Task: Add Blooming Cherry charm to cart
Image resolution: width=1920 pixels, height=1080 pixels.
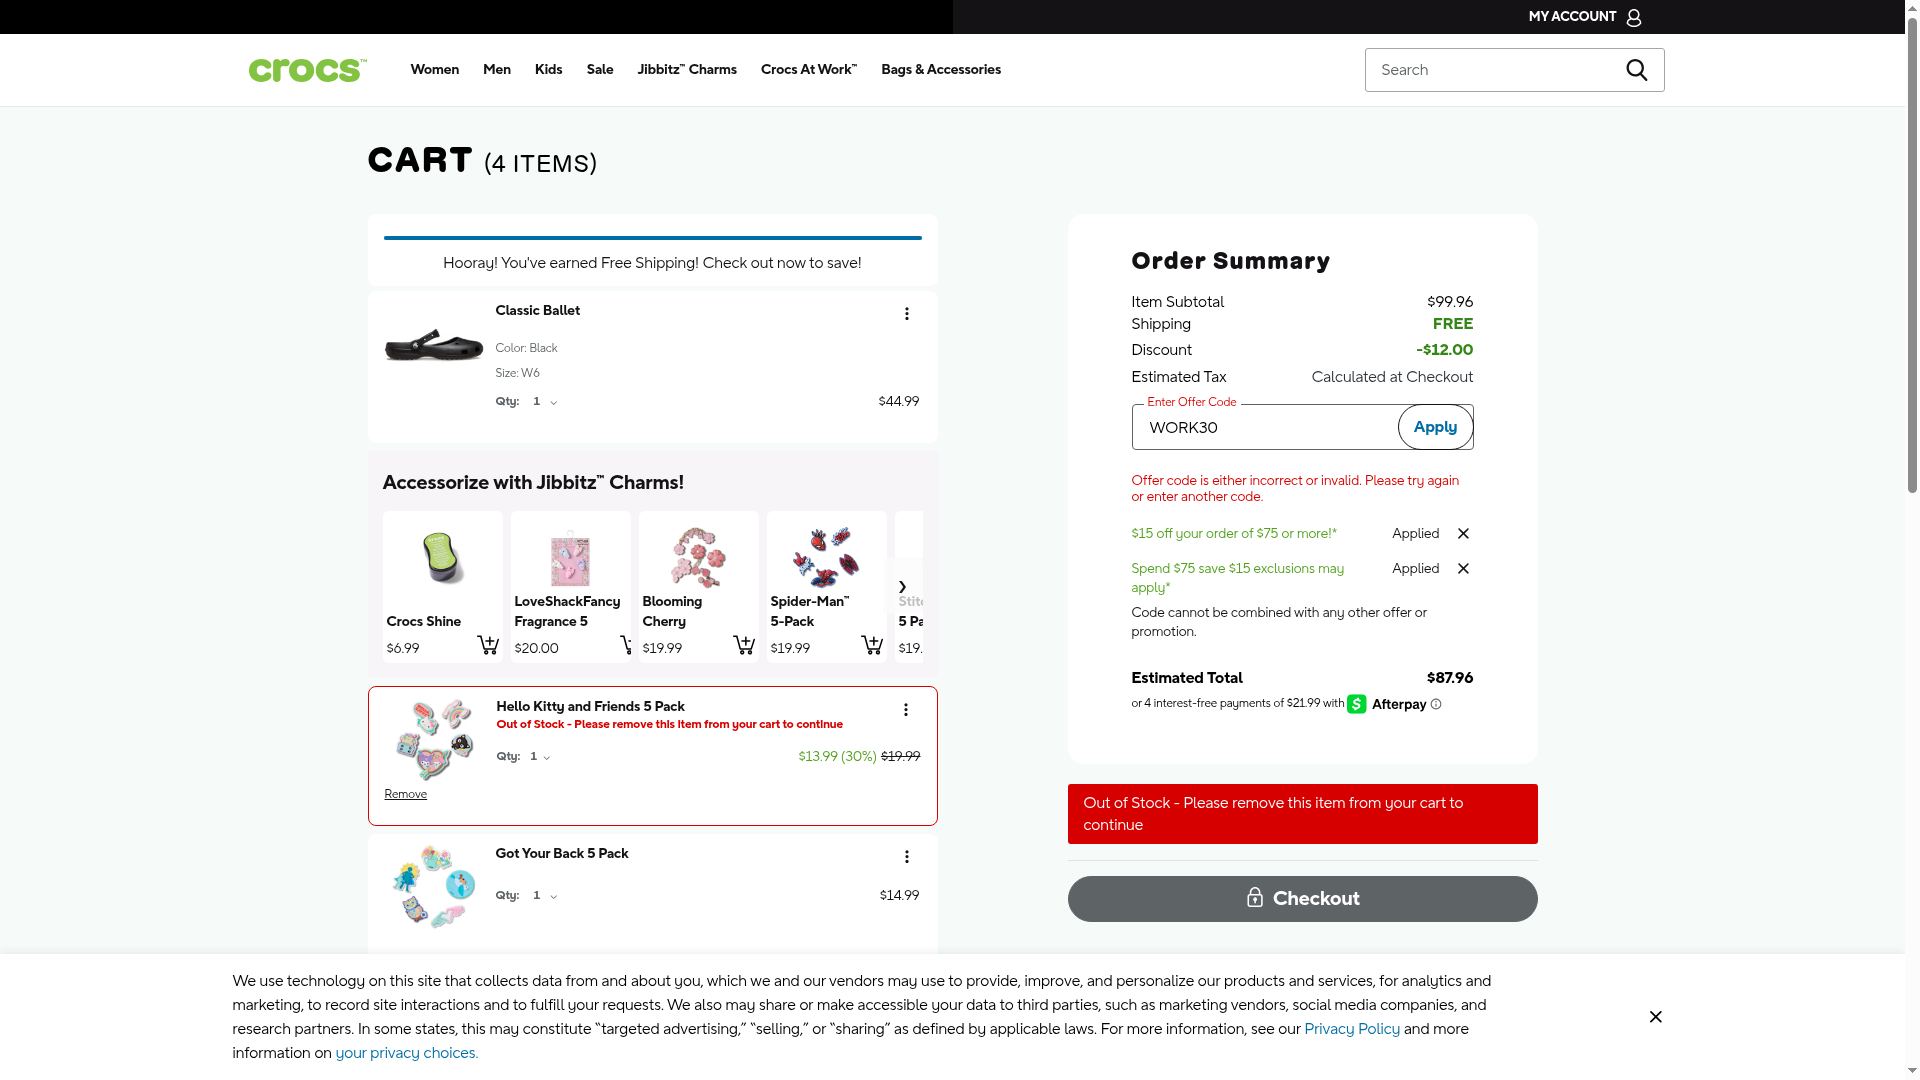Action: (x=743, y=645)
